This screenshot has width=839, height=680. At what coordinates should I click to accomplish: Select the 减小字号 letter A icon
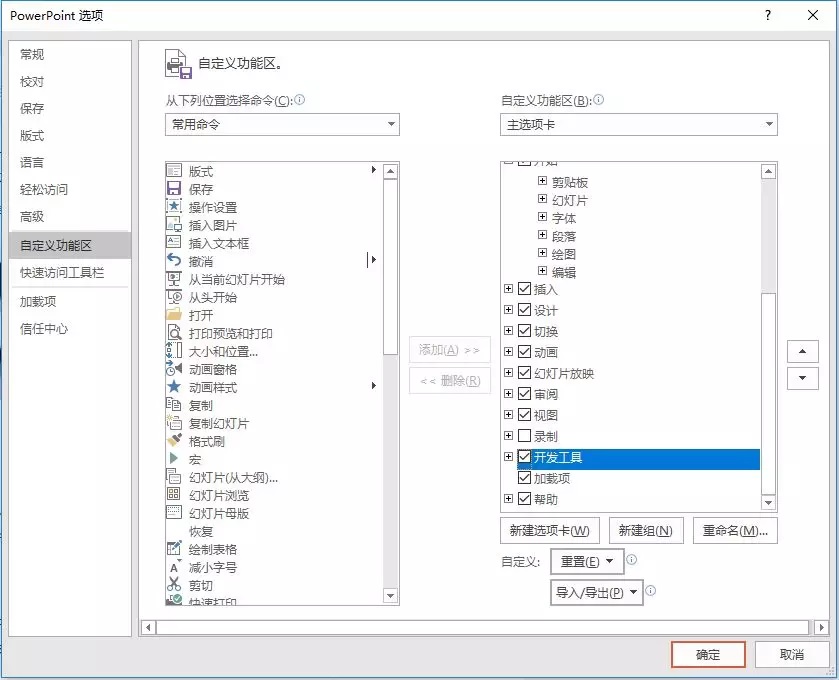[174, 567]
